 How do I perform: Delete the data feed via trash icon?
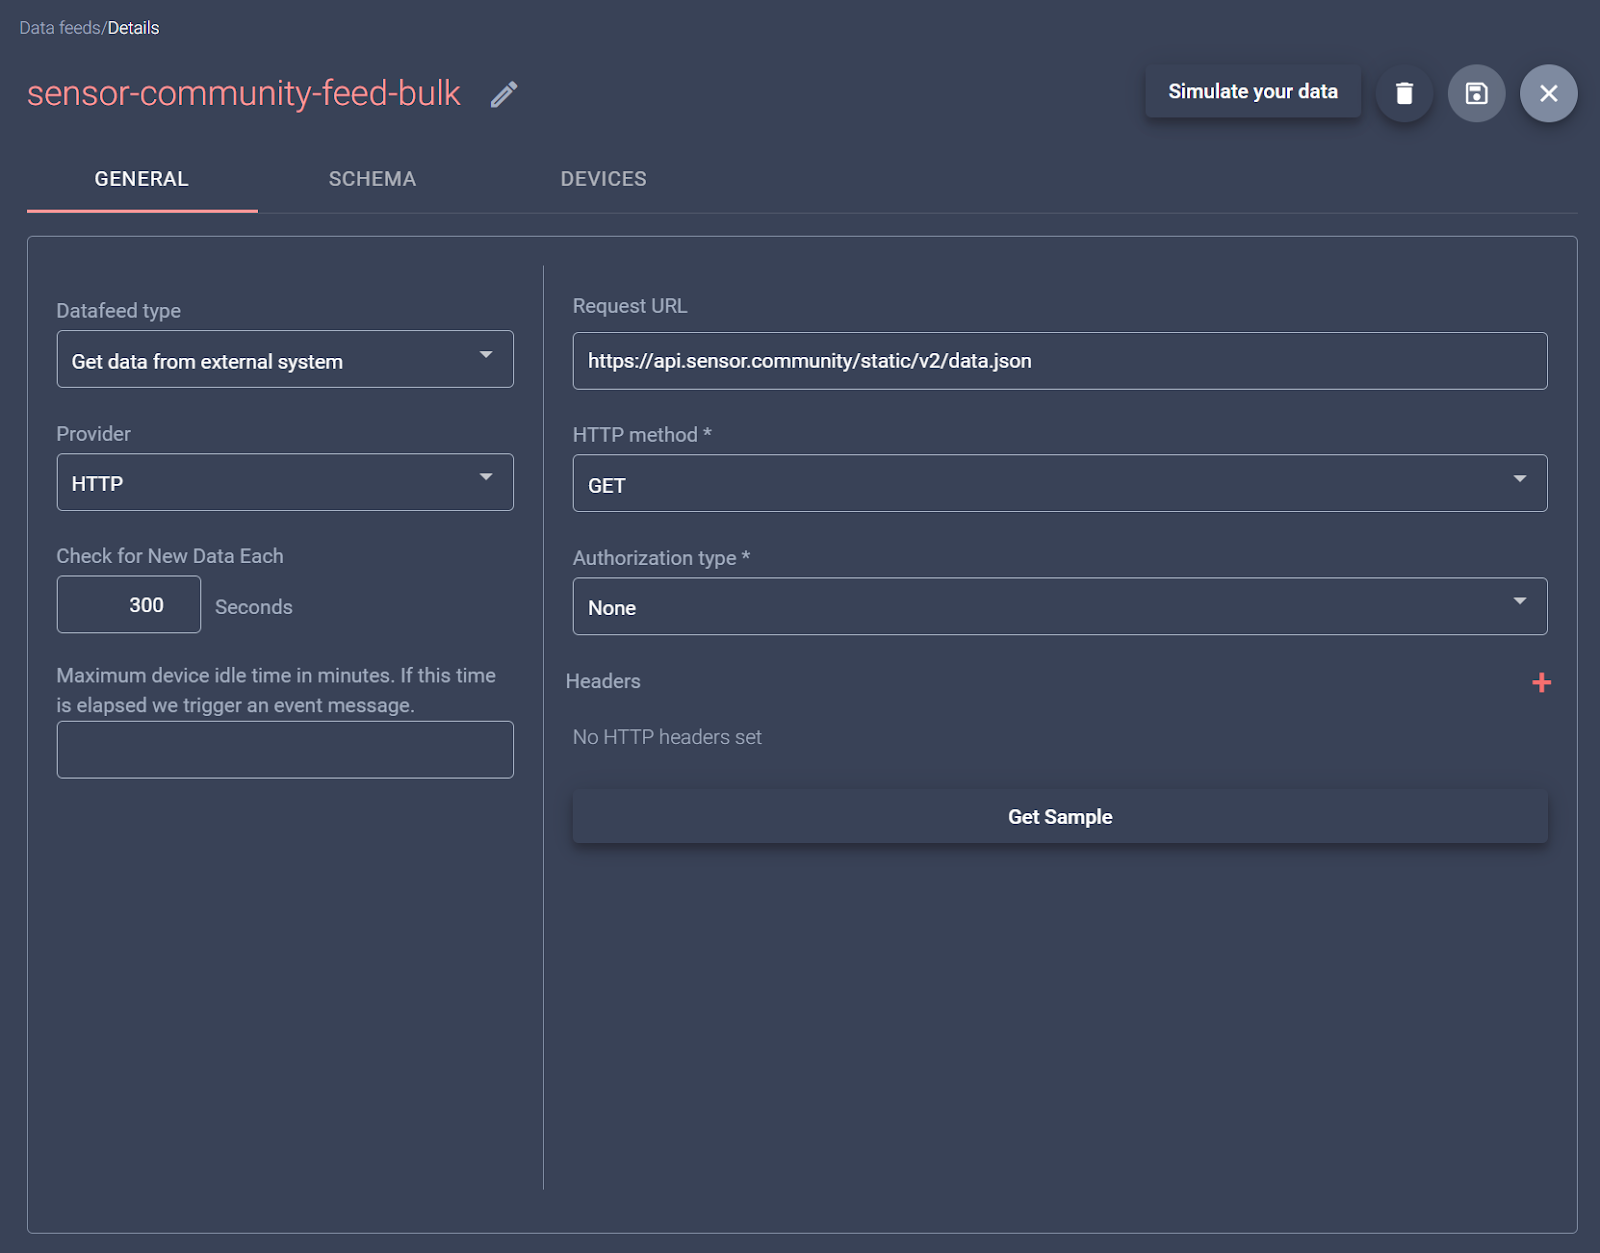tap(1404, 92)
